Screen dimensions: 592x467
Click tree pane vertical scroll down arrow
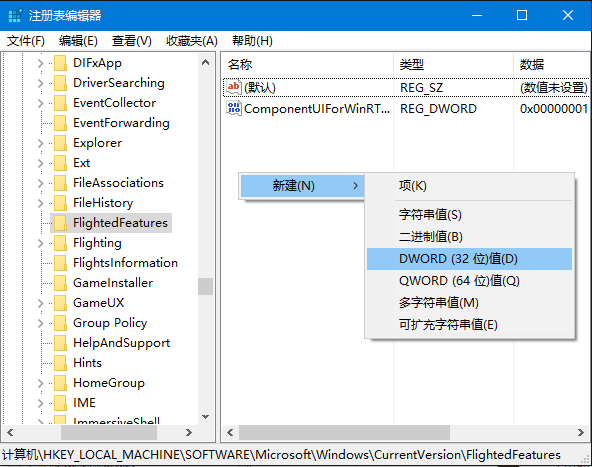pos(205,417)
